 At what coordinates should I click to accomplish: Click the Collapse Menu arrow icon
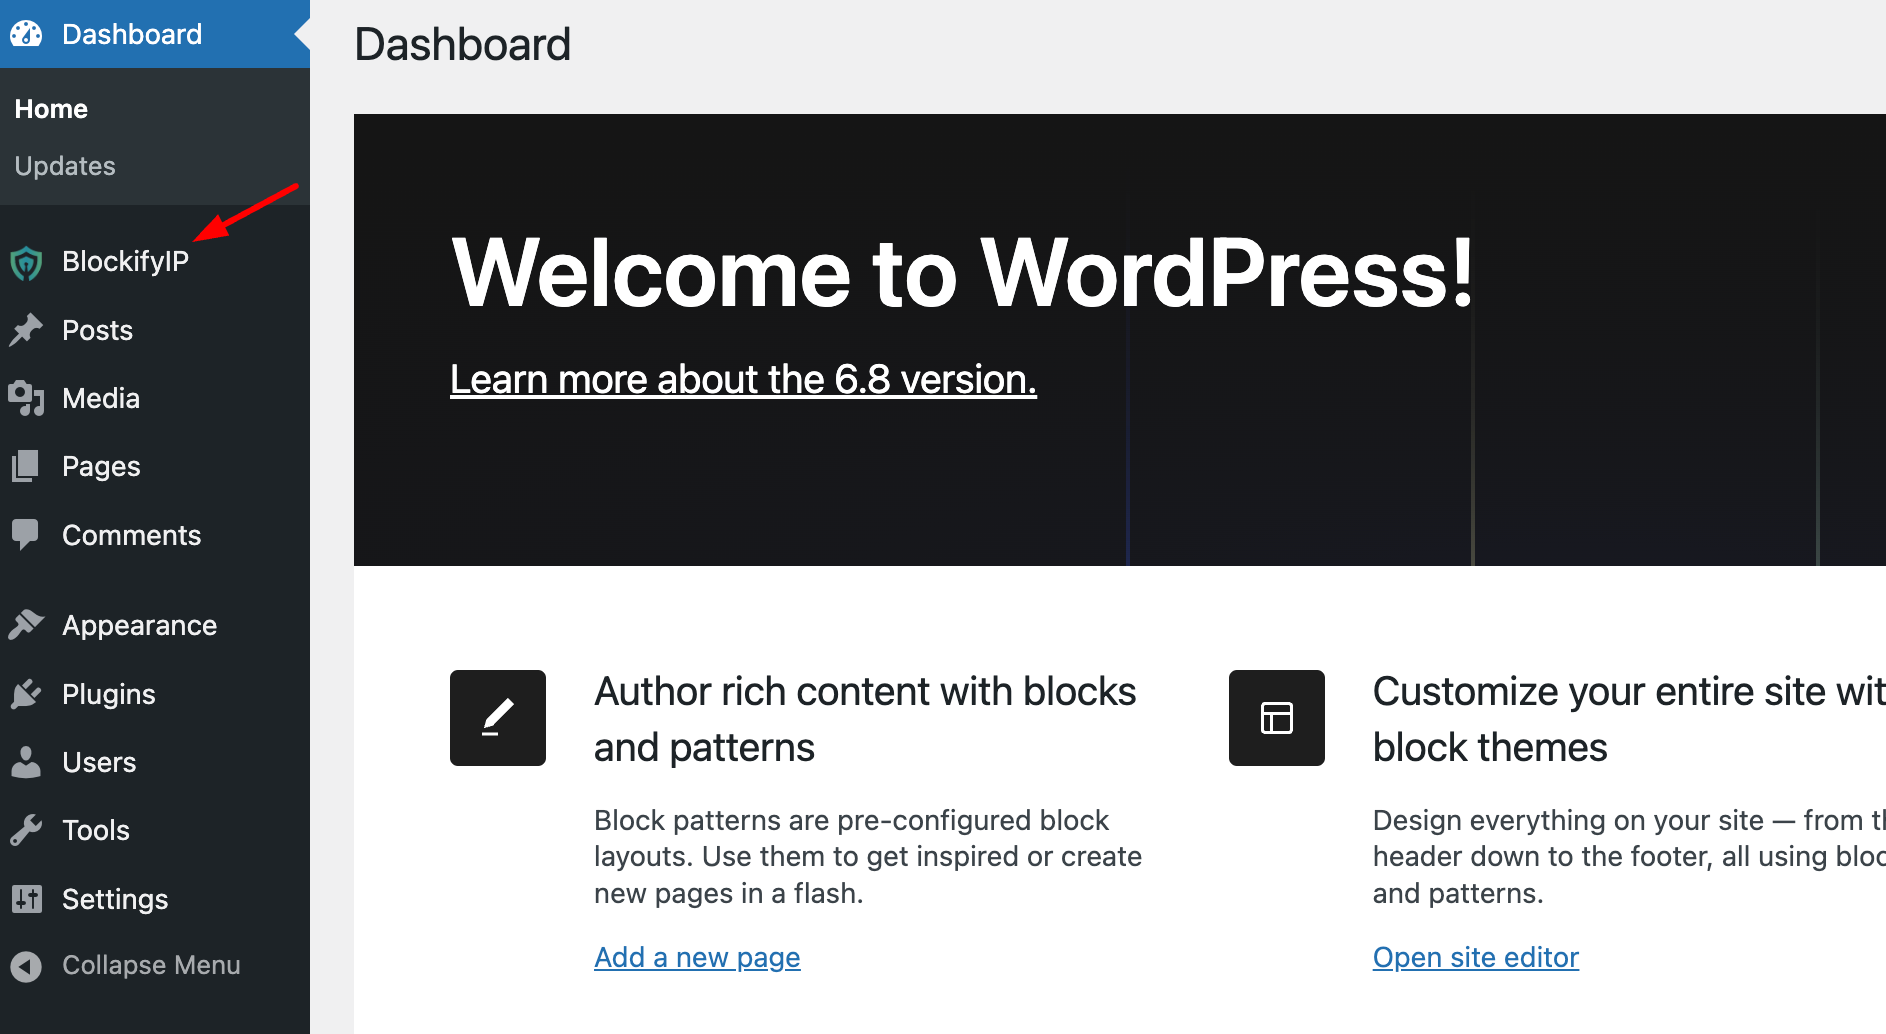point(26,966)
